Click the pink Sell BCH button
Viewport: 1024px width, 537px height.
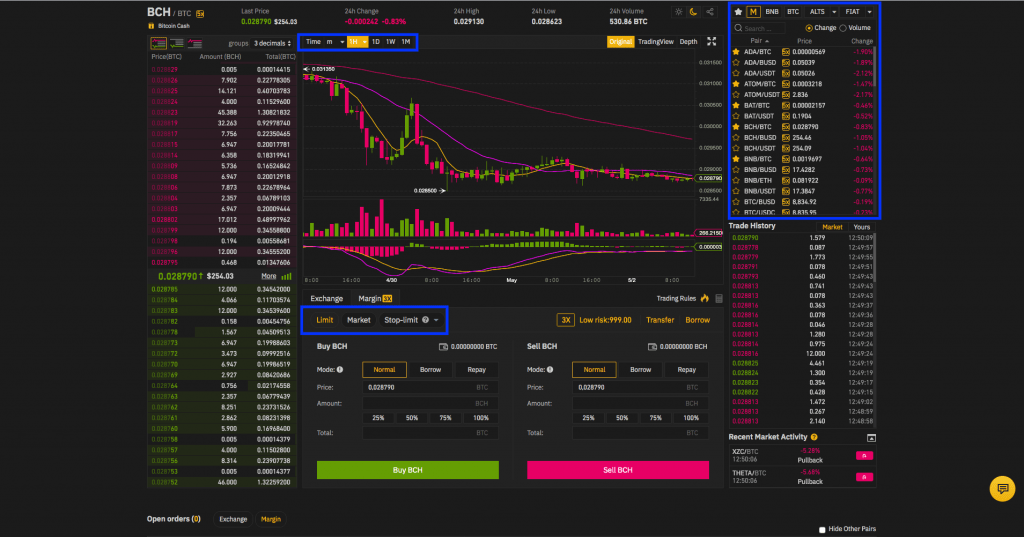pyautogui.click(x=618, y=470)
